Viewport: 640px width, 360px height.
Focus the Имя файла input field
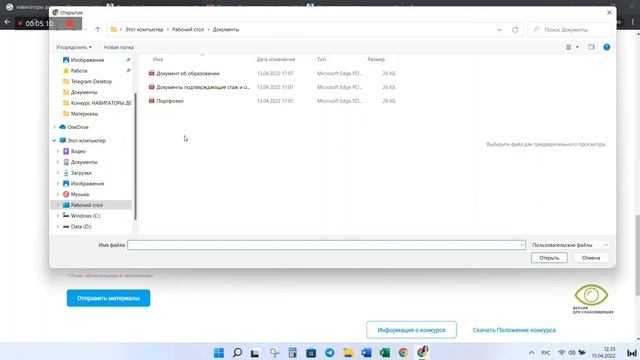pos(326,245)
